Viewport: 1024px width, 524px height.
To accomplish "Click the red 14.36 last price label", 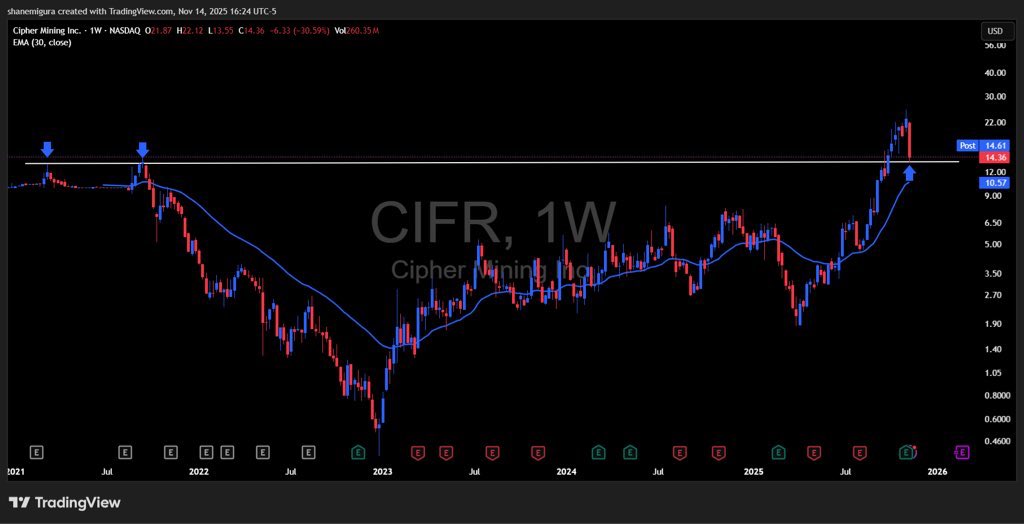I will pos(995,157).
